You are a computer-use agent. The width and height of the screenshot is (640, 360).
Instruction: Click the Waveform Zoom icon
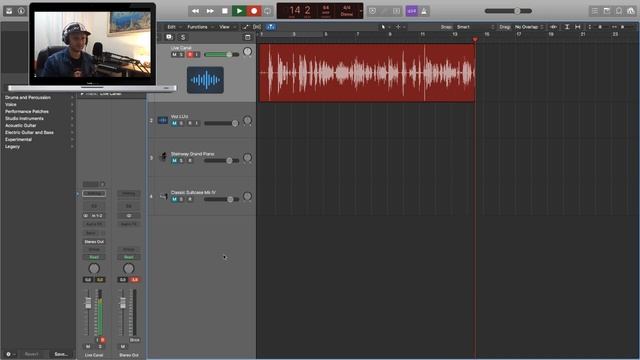tap(553, 27)
